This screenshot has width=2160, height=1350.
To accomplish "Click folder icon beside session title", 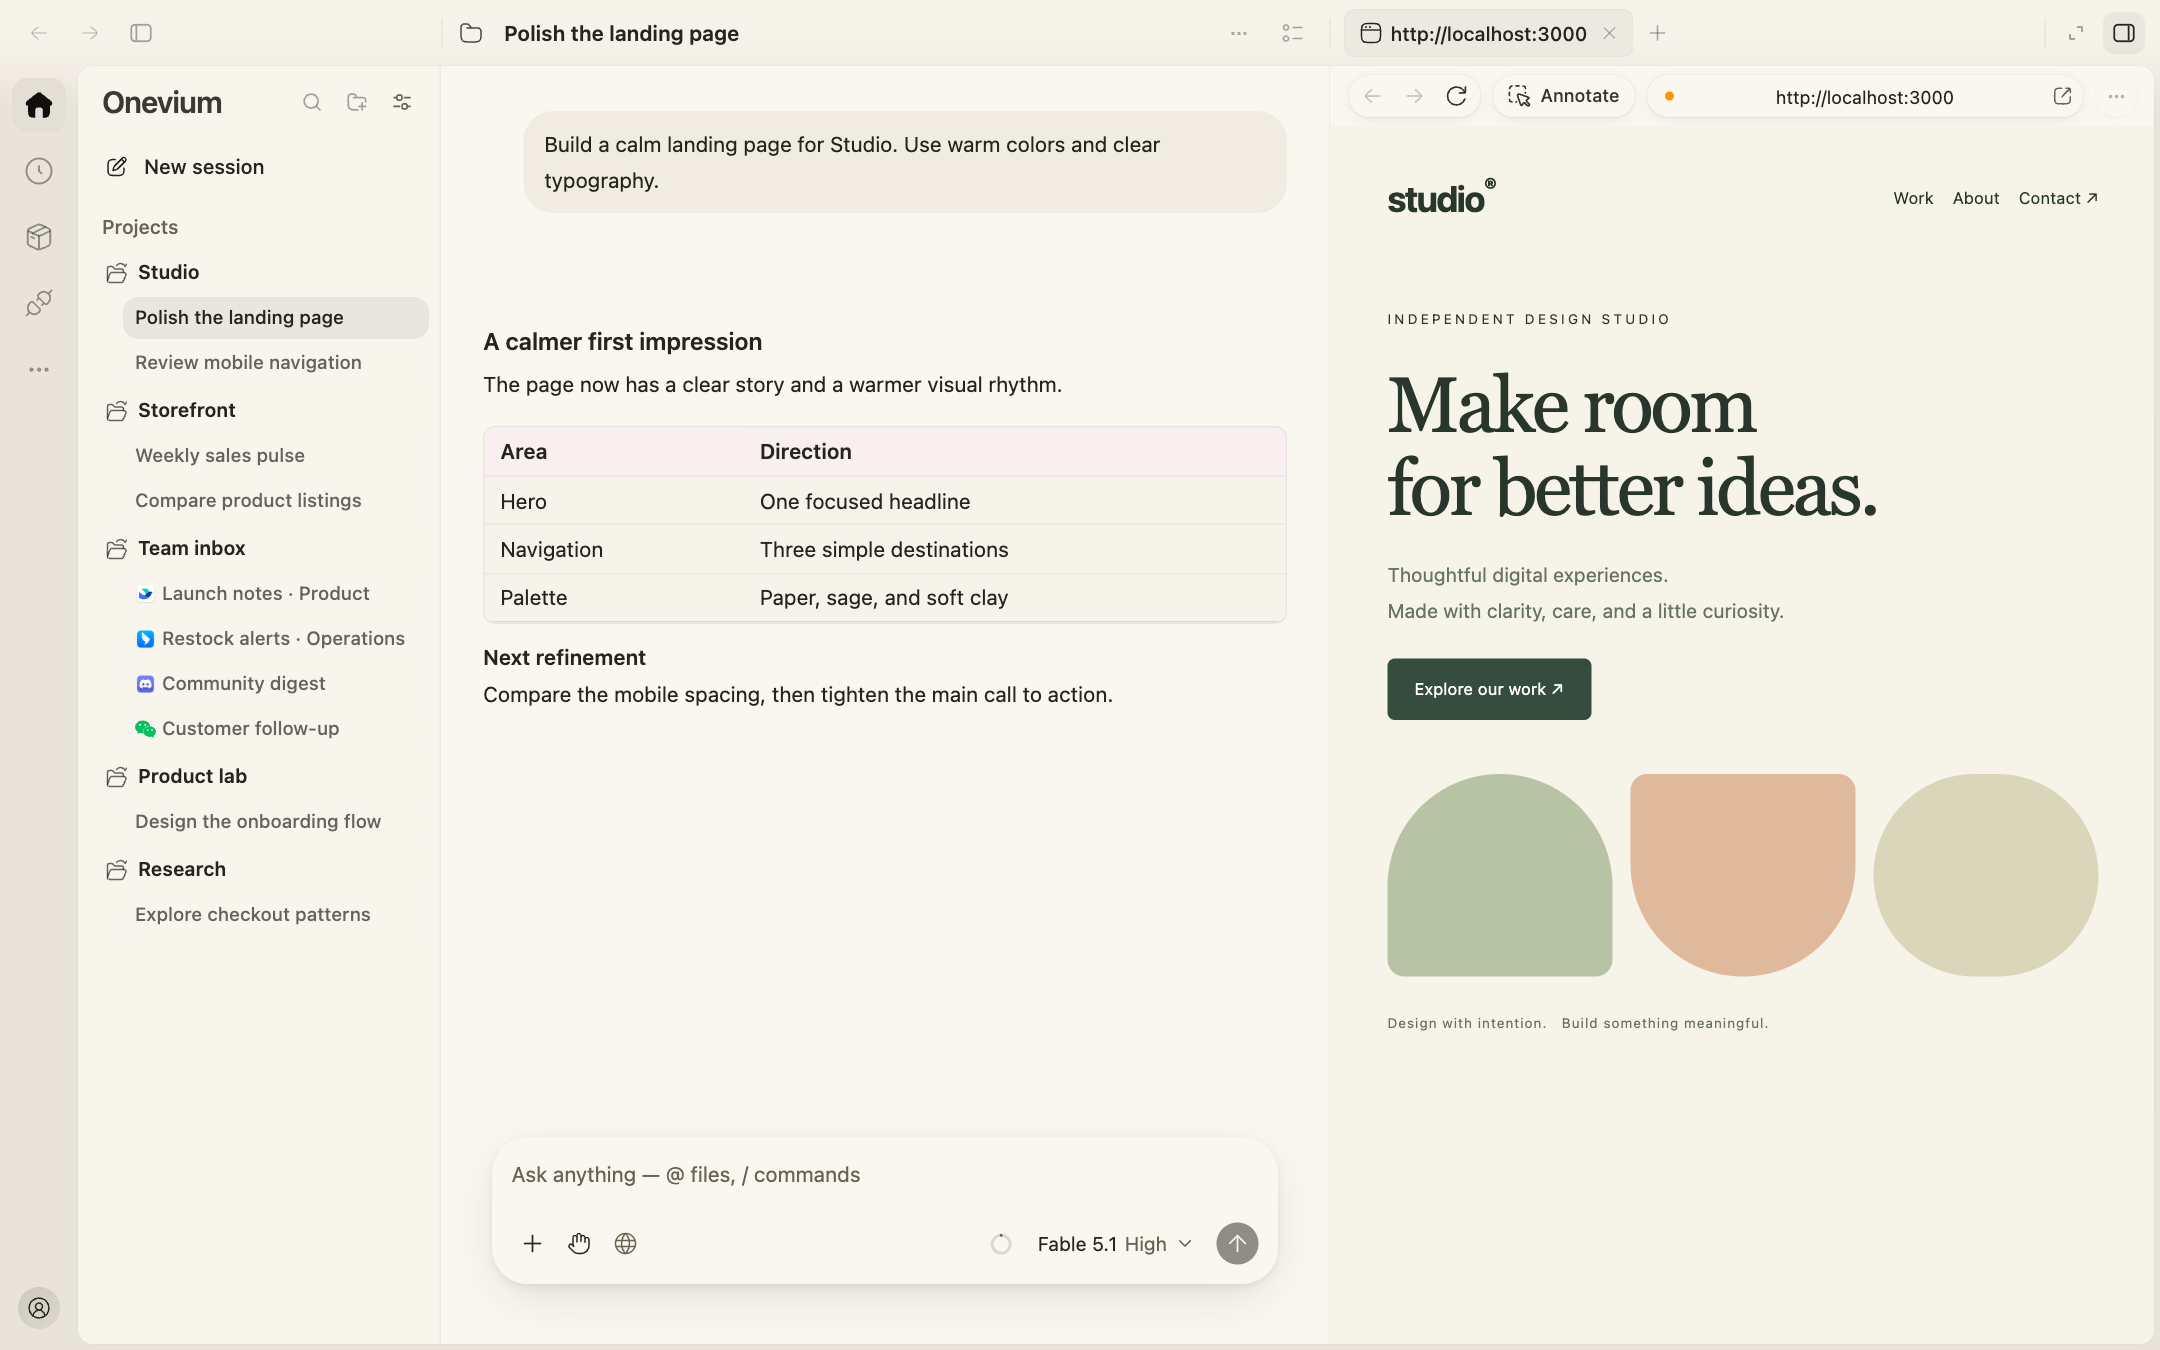I will [x=471, y=33].
